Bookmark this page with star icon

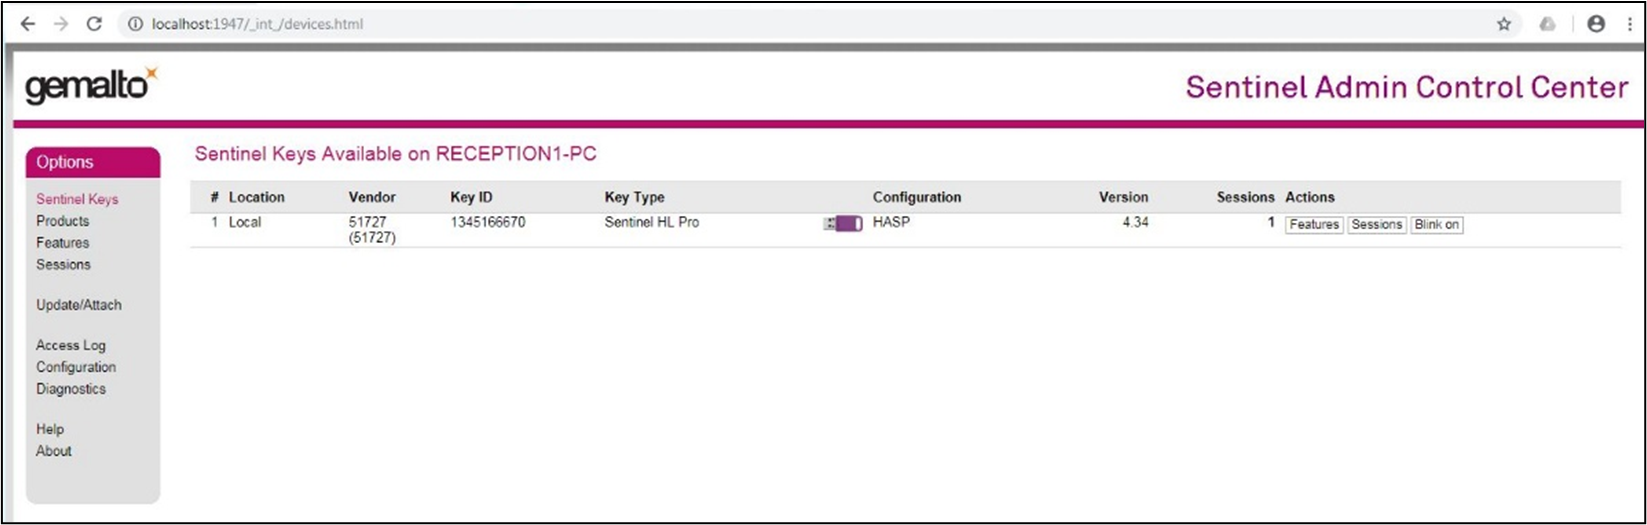coord(1503,24)
